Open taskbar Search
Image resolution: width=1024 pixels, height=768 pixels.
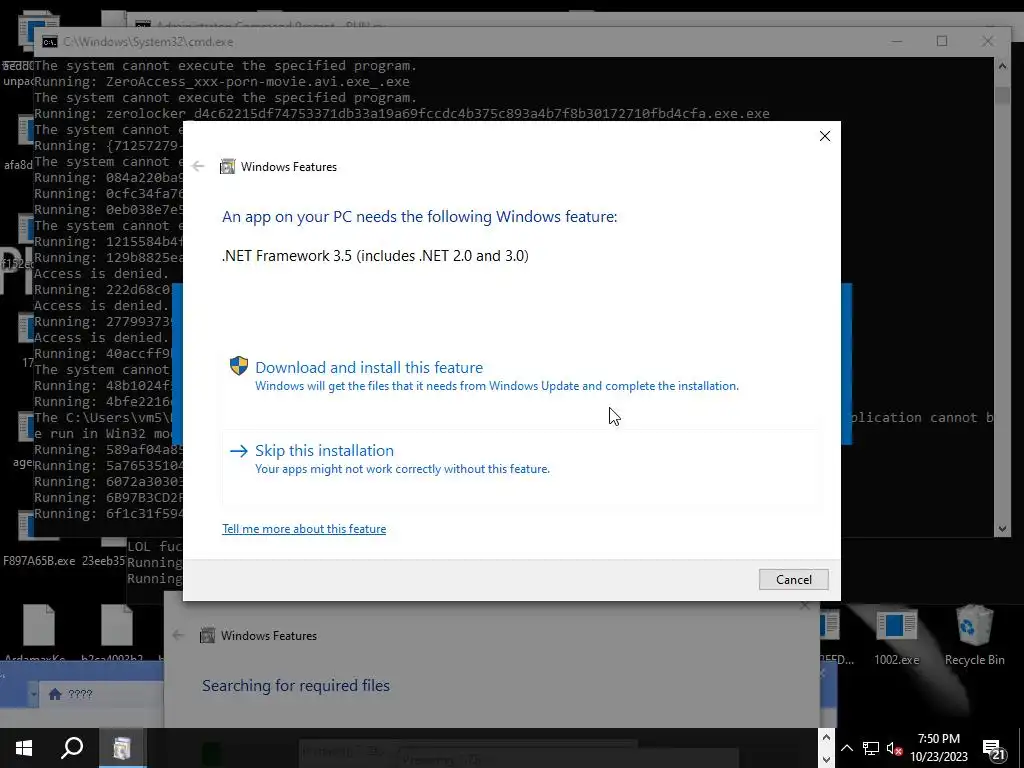pyautogui.click(x=72, y=748)
